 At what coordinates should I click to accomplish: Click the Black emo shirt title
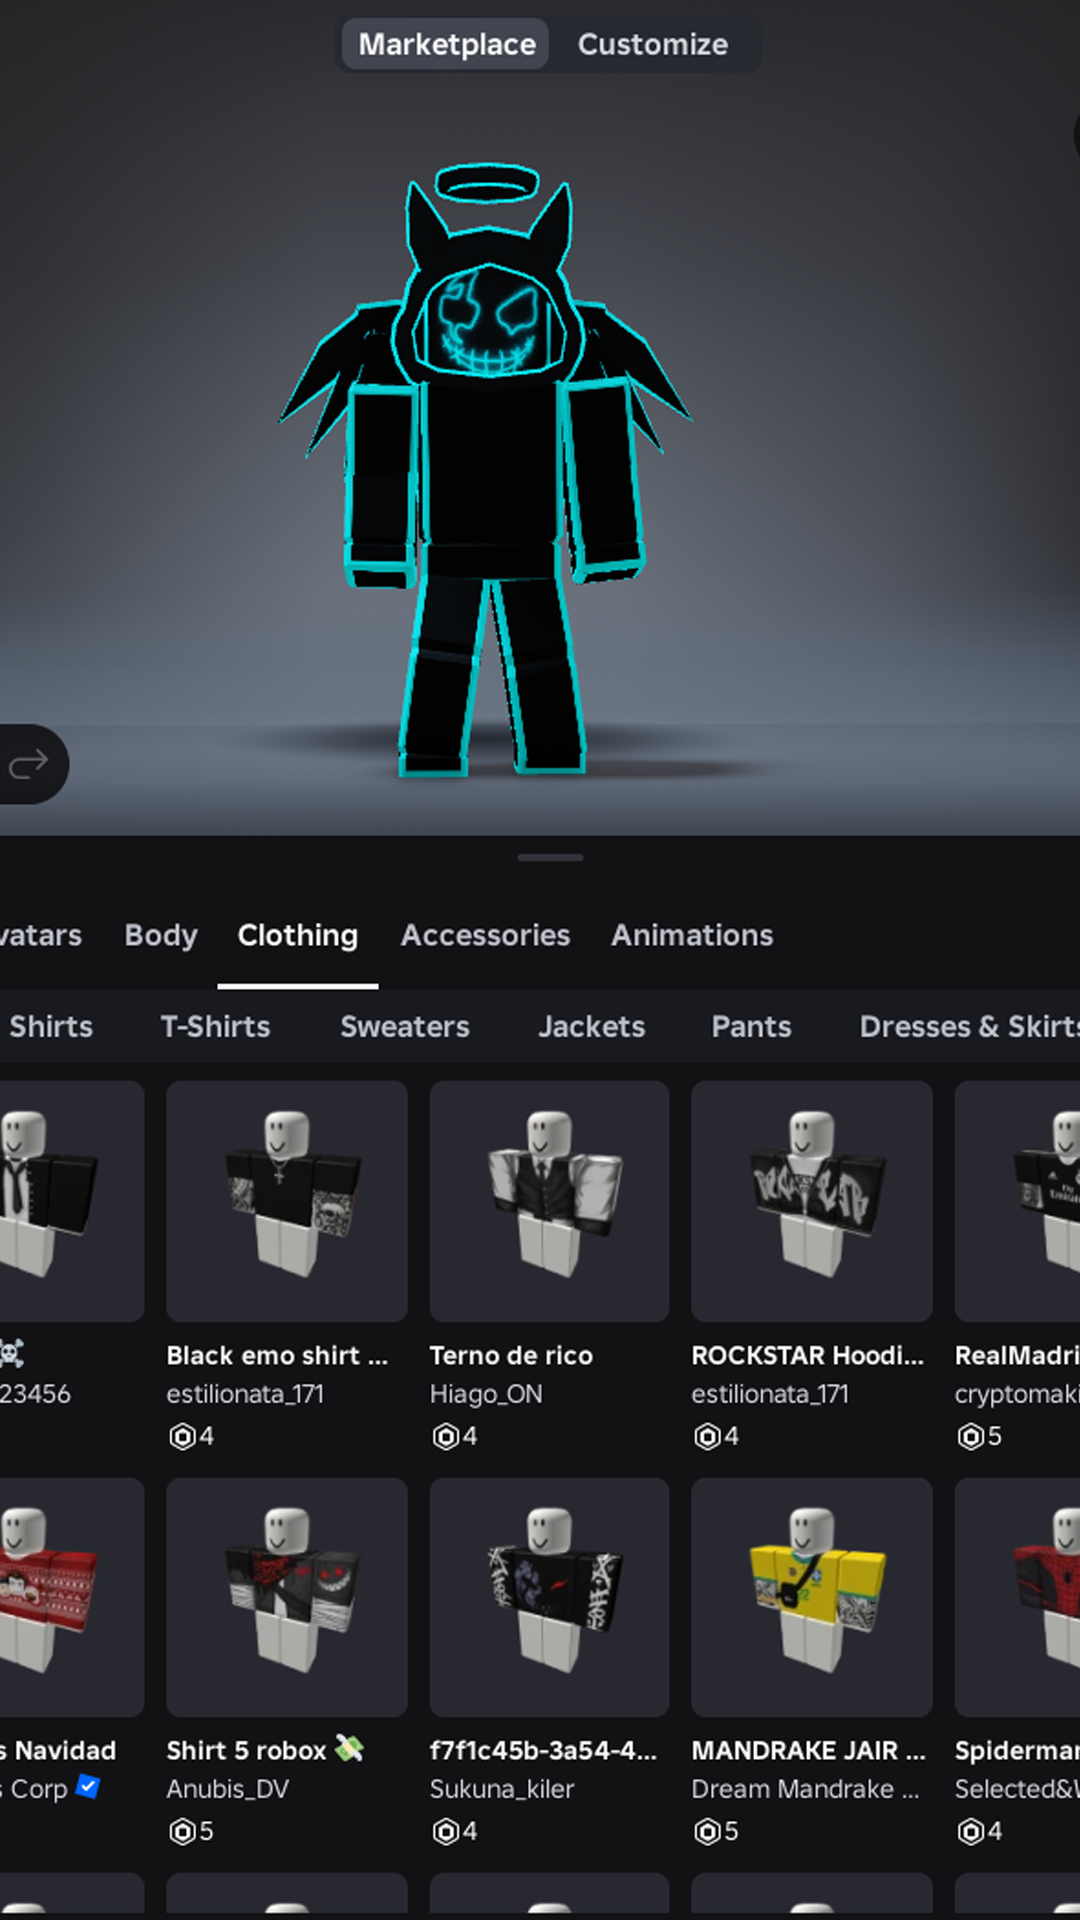tap(277, 1356)
